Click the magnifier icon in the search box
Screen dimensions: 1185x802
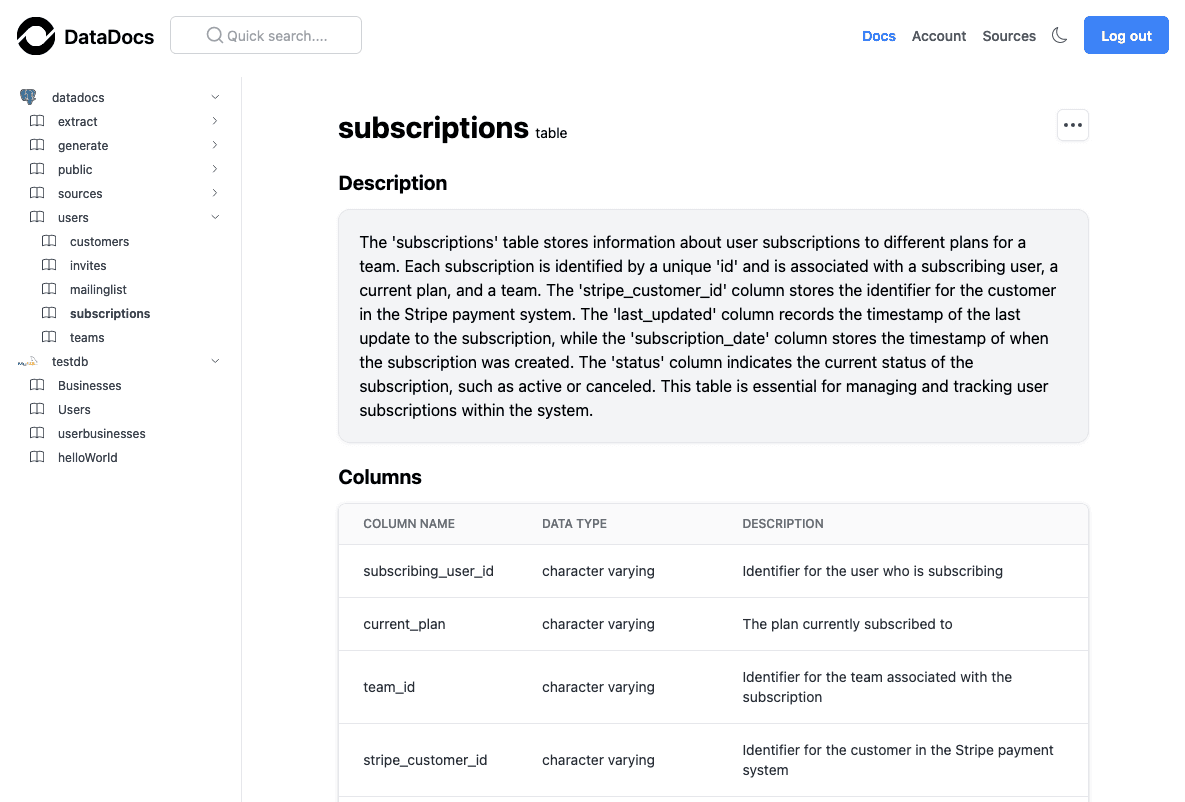pyautogui.click(x=213, y=34)
